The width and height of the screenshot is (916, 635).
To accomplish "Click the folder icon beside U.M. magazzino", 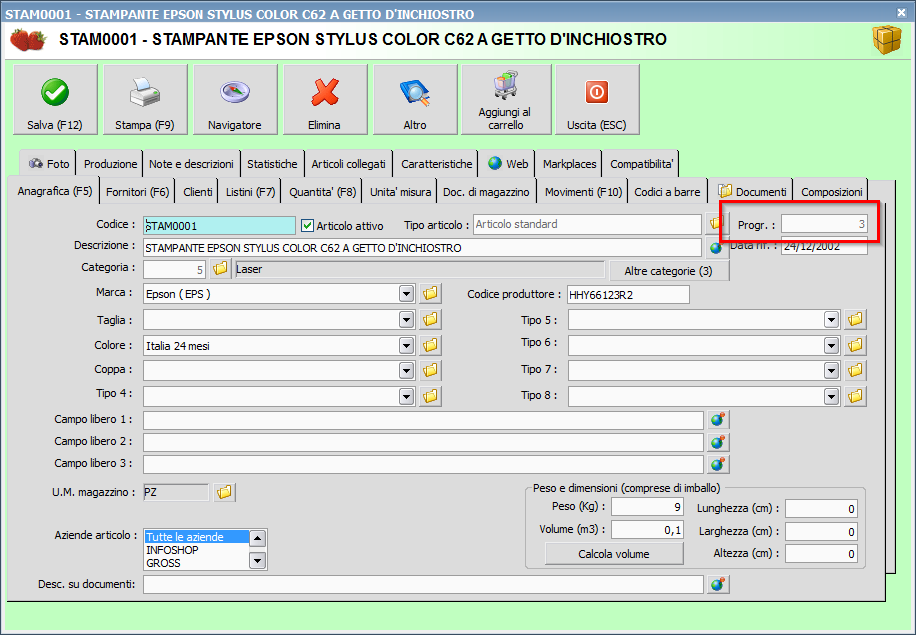I will [224, 492].
